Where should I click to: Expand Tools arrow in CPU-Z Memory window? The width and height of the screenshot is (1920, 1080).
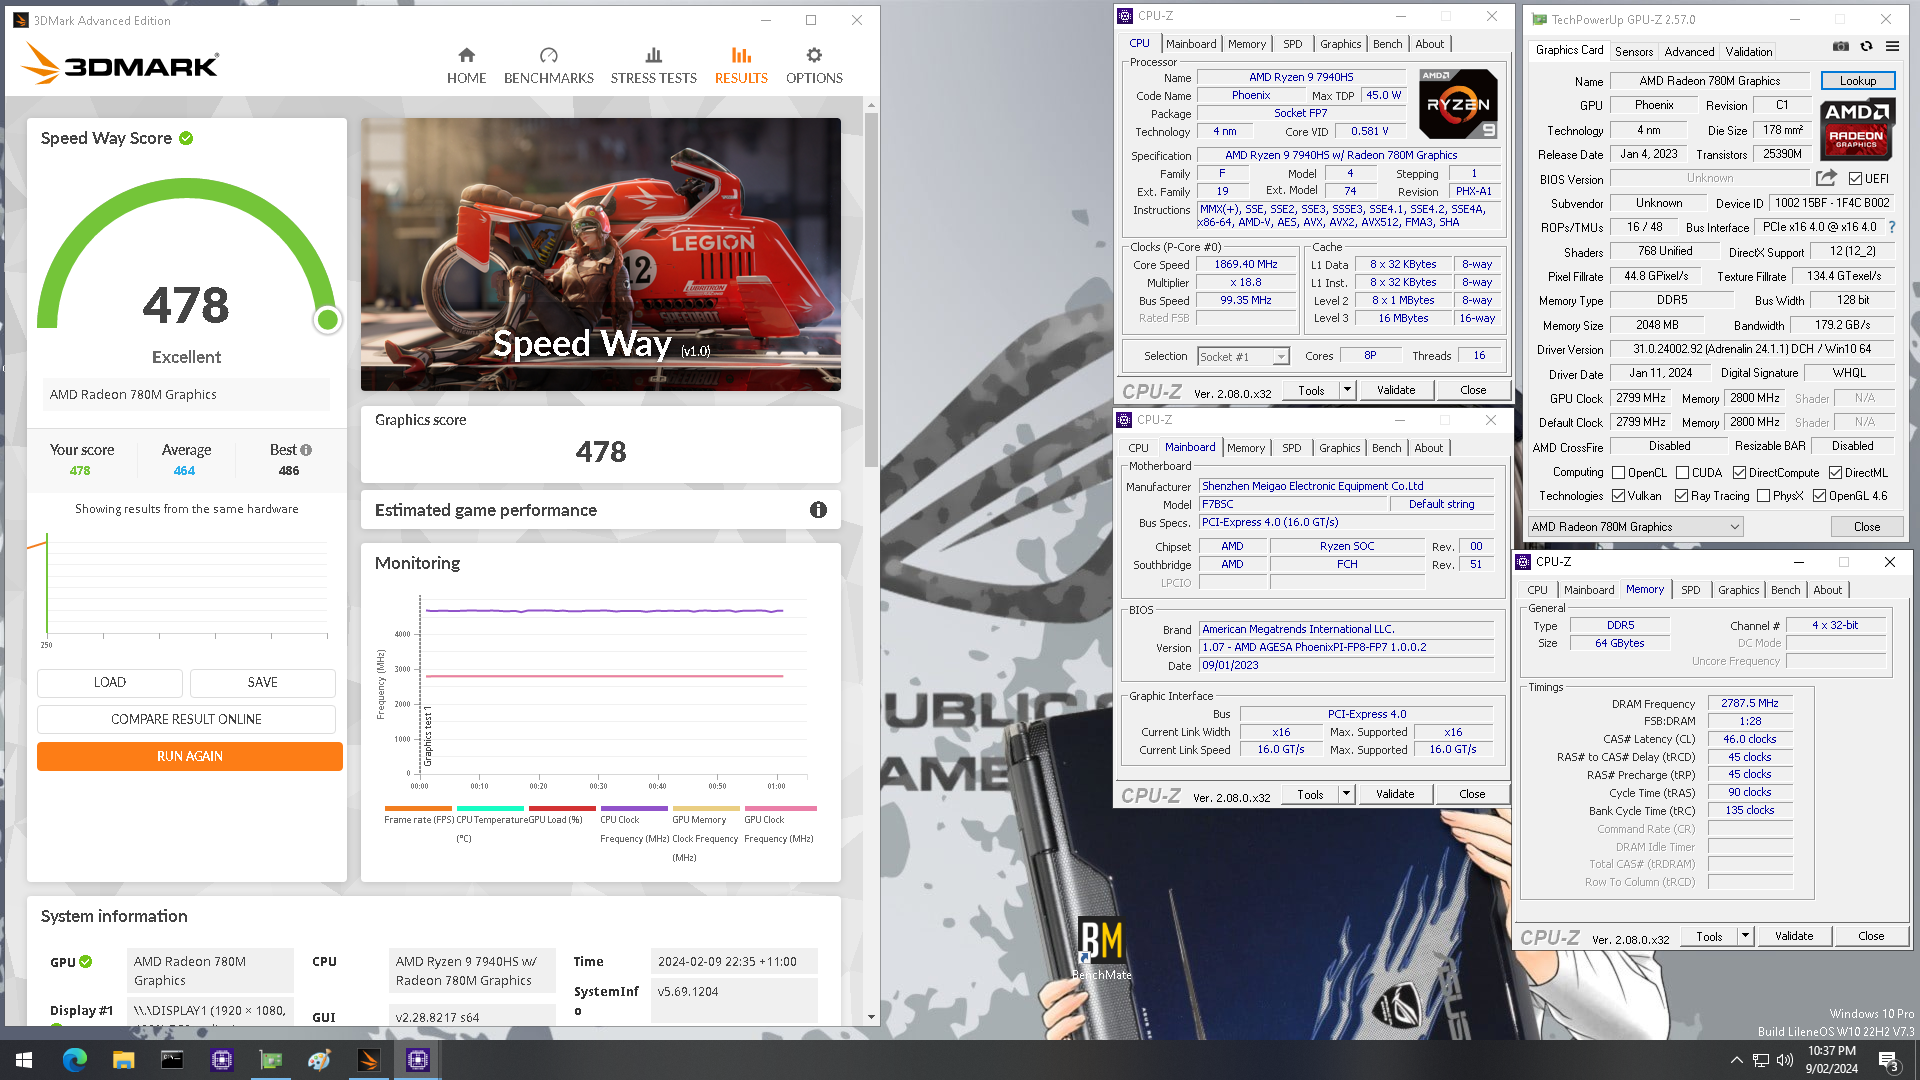click(x=1745, y=936)
